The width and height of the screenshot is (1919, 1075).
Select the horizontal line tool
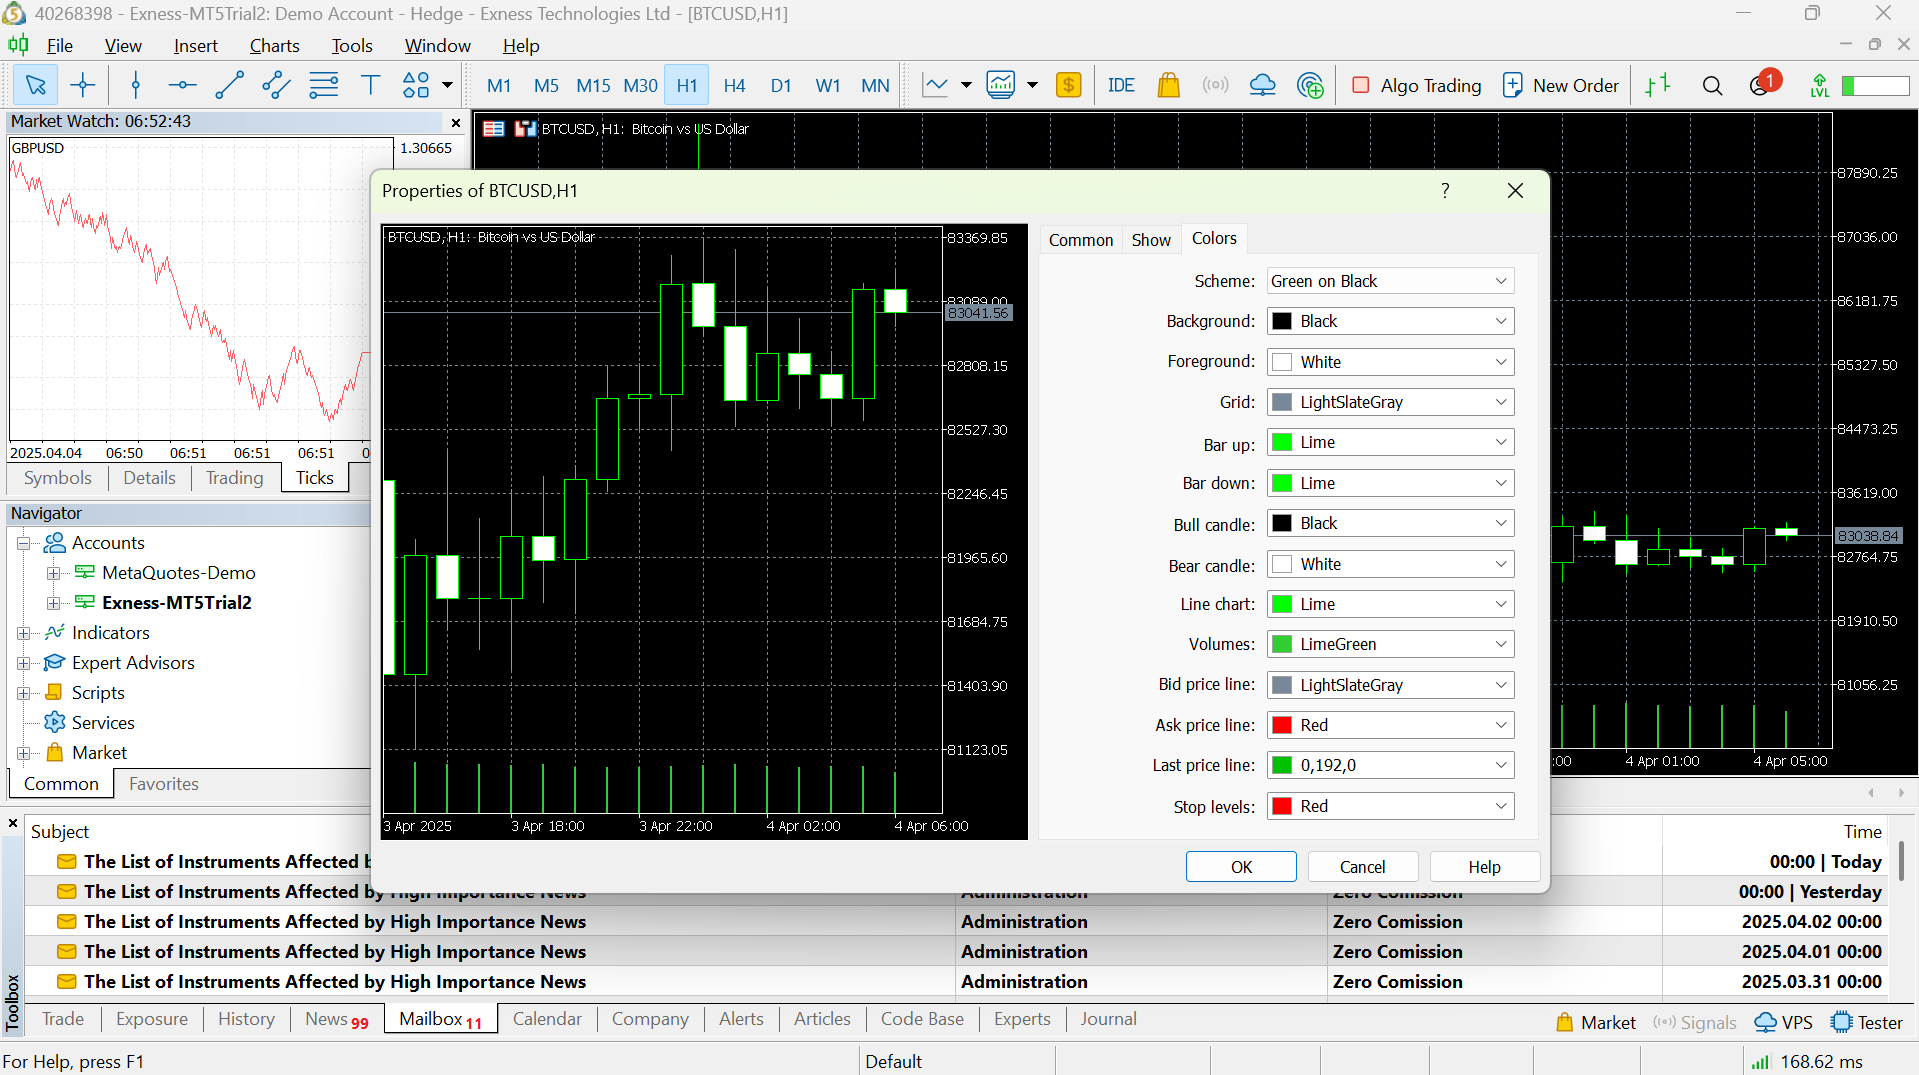(x=182, y=85)
